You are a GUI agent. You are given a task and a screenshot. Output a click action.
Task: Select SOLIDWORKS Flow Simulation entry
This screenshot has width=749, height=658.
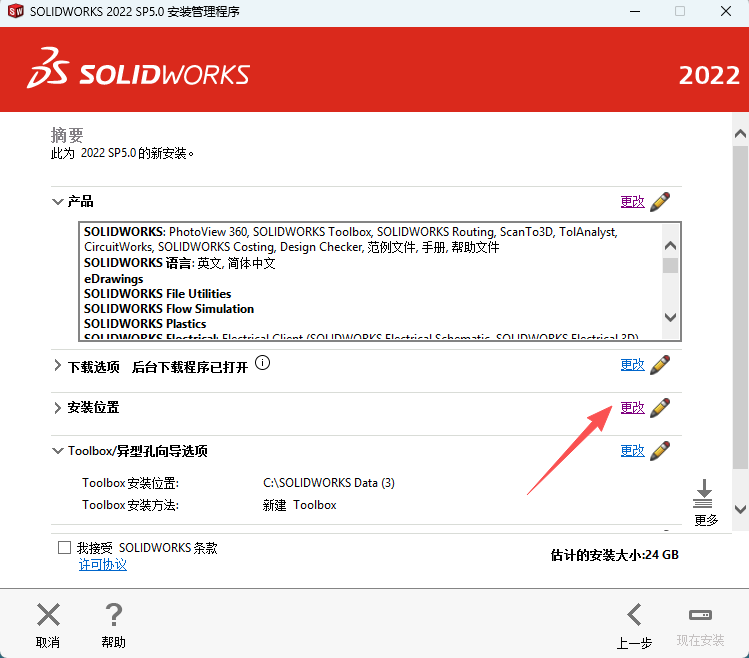(x=169, y=309)
